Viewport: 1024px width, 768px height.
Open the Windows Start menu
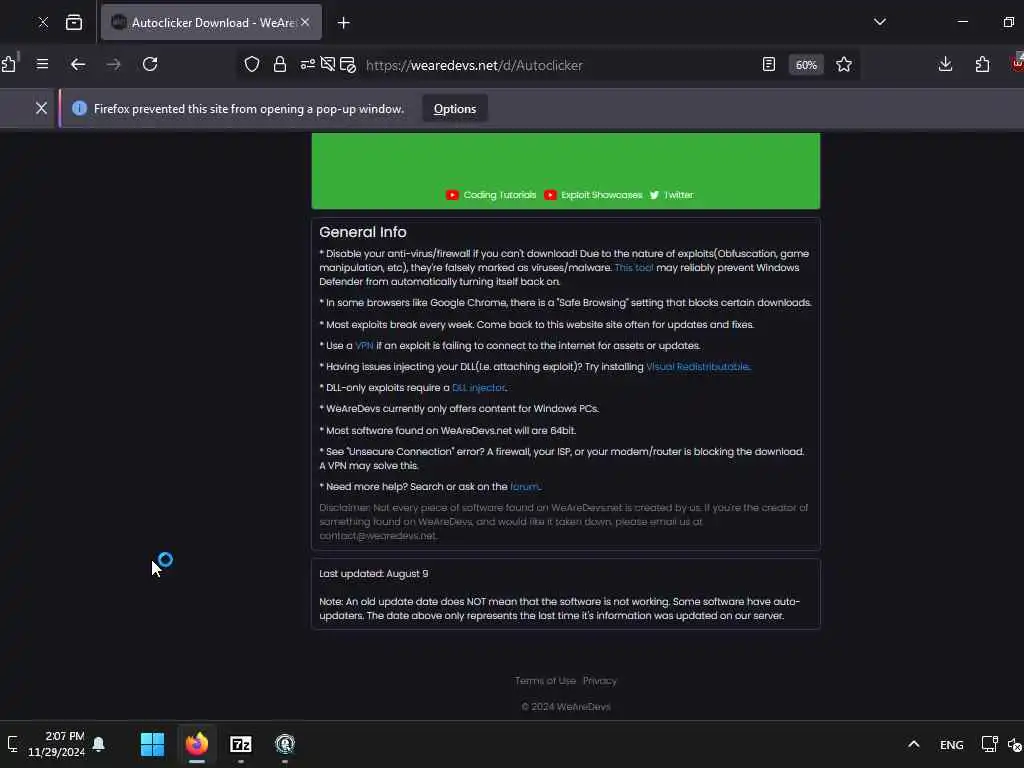pyautogui.click(x=153, y=744)
